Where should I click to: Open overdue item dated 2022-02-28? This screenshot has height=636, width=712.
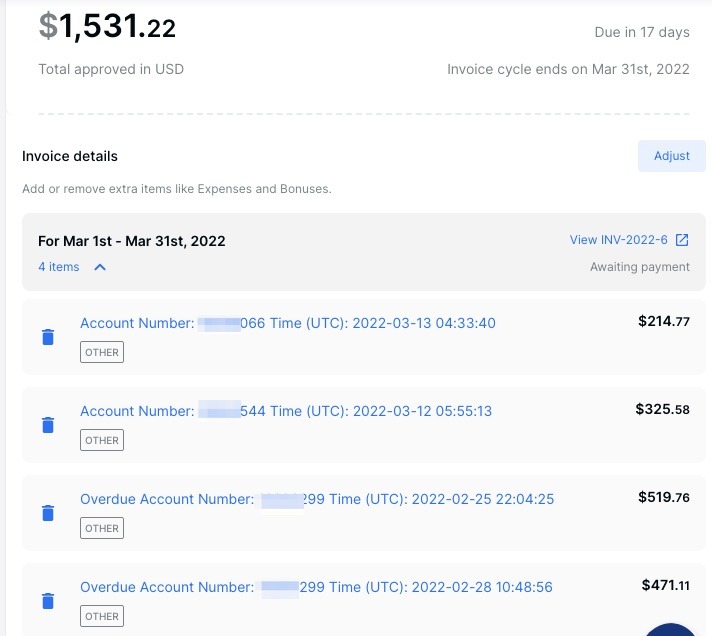[316, 587]
